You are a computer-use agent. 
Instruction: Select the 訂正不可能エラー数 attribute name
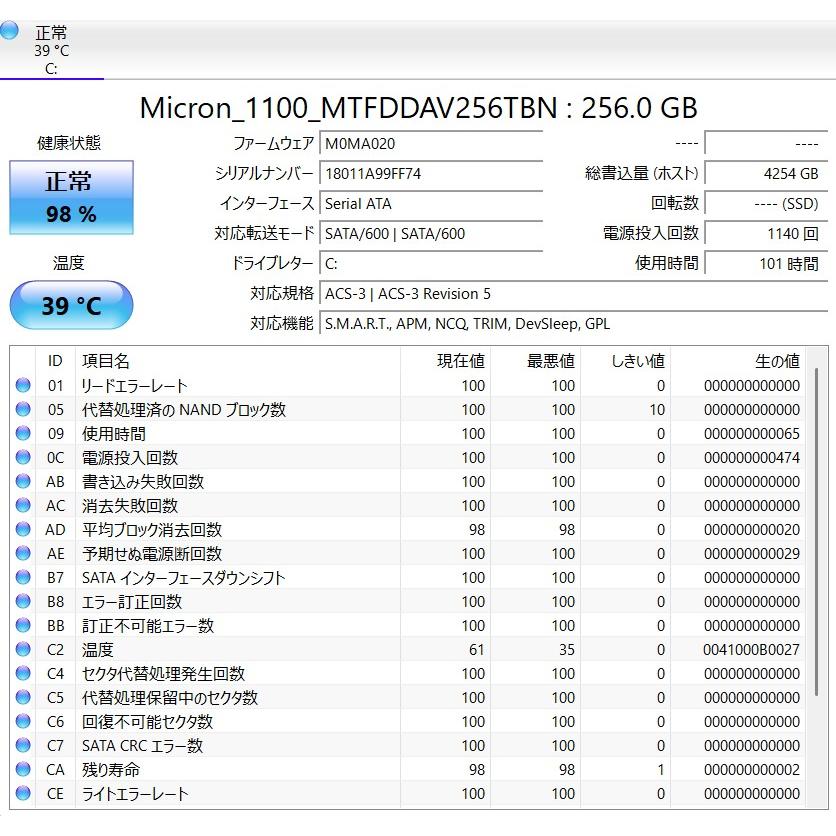pos(148,625)
